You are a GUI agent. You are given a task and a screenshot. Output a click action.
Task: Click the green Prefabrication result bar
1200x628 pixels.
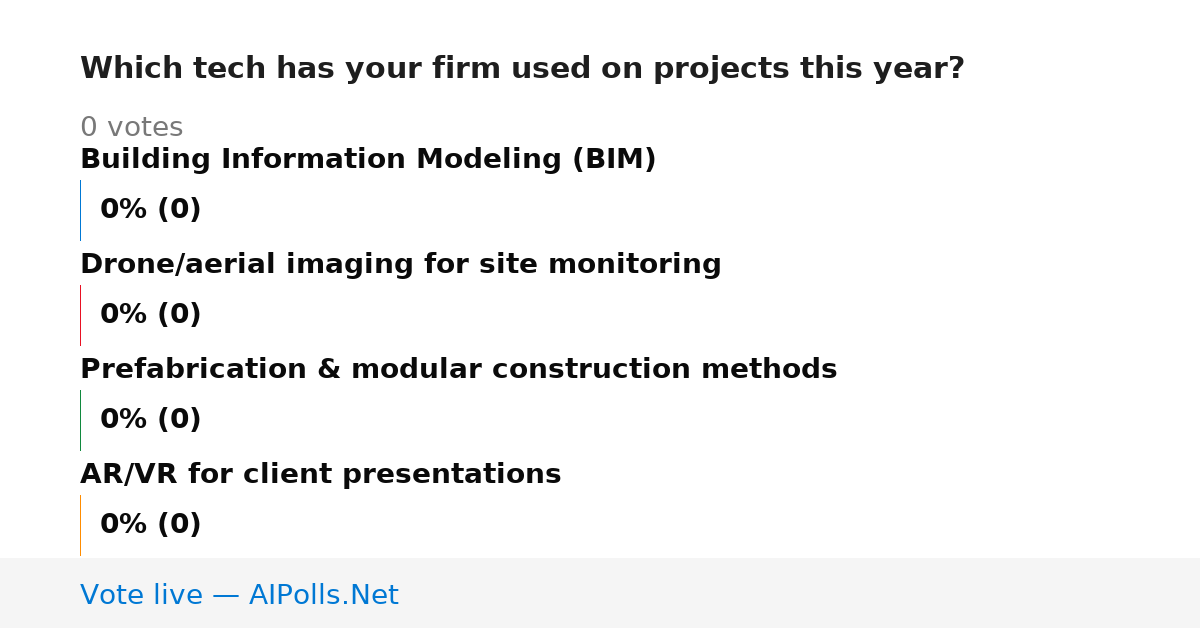[80, 420]
